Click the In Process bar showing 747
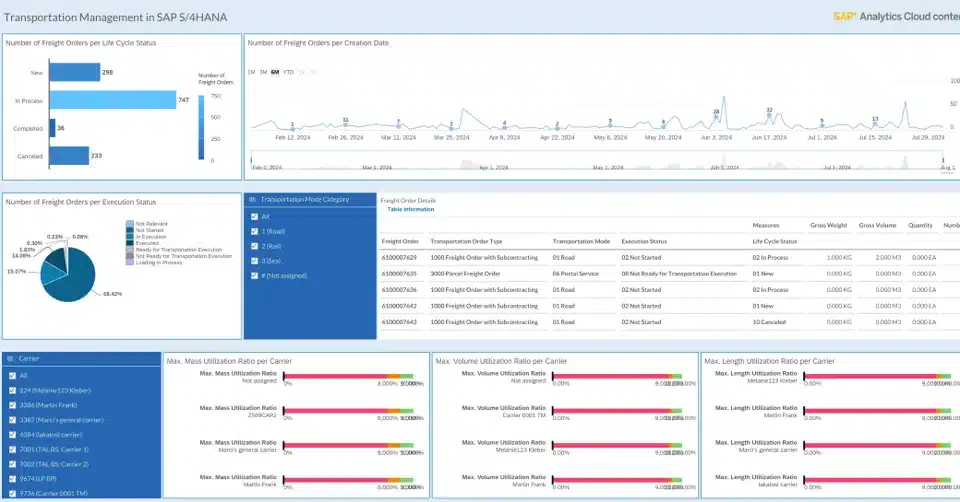This screenshot has width=960, height=502. (113, 100)
